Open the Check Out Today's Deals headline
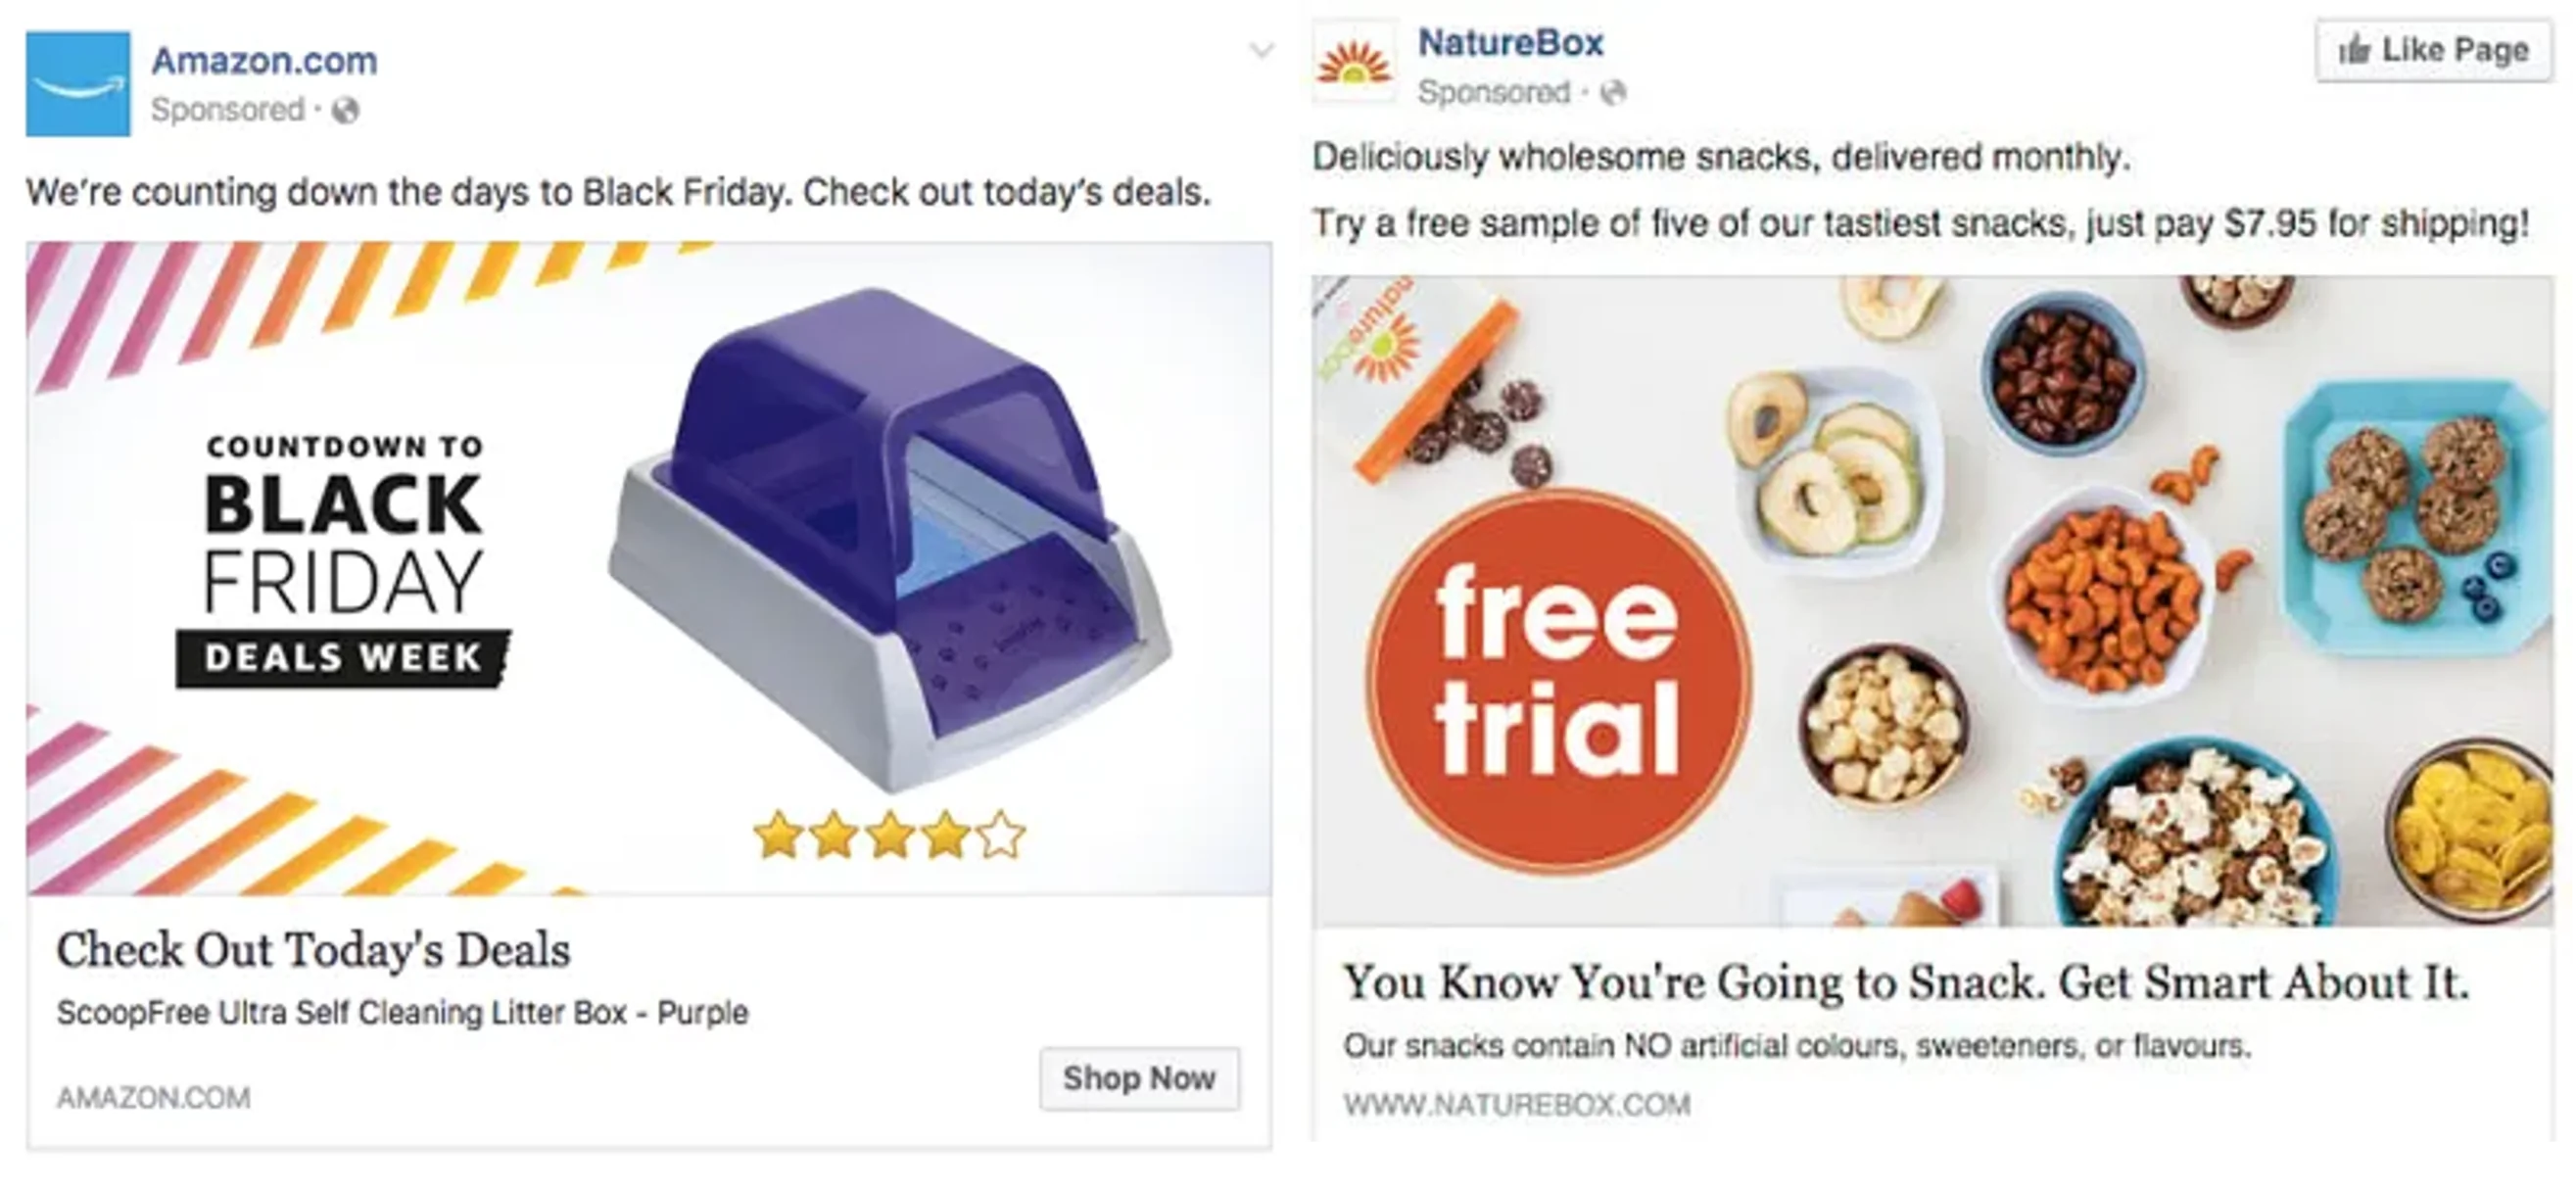The height and width of the screenshot is (1194, 2576). (x=313, y=950)
